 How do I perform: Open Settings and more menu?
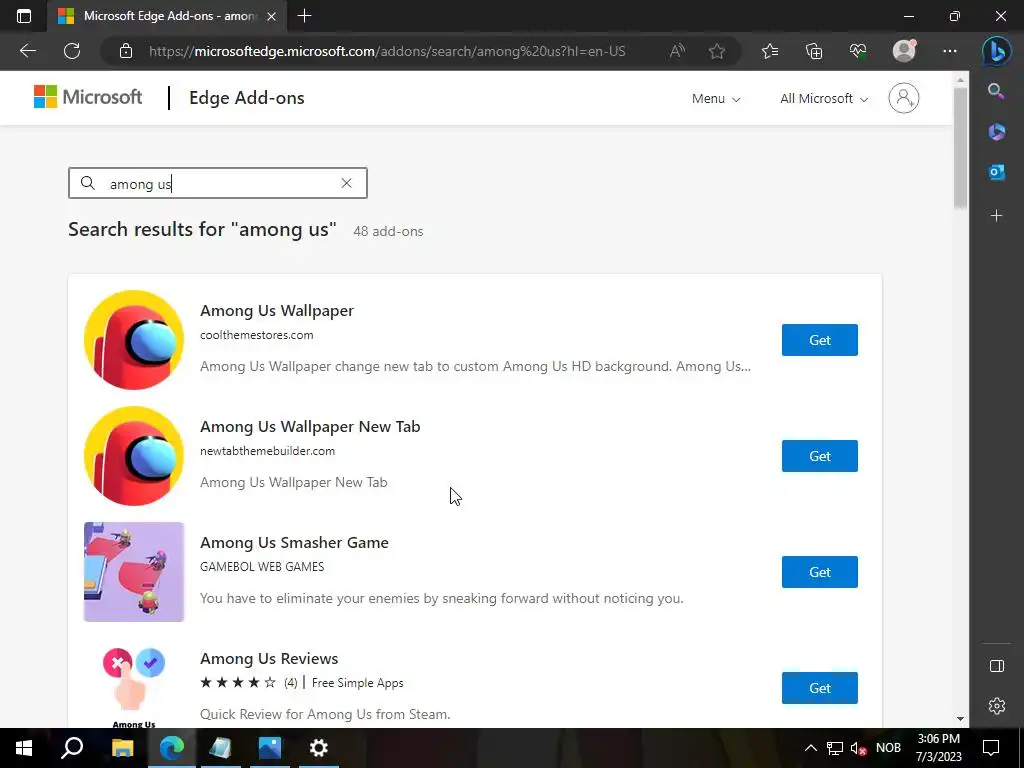click(950, 51)
